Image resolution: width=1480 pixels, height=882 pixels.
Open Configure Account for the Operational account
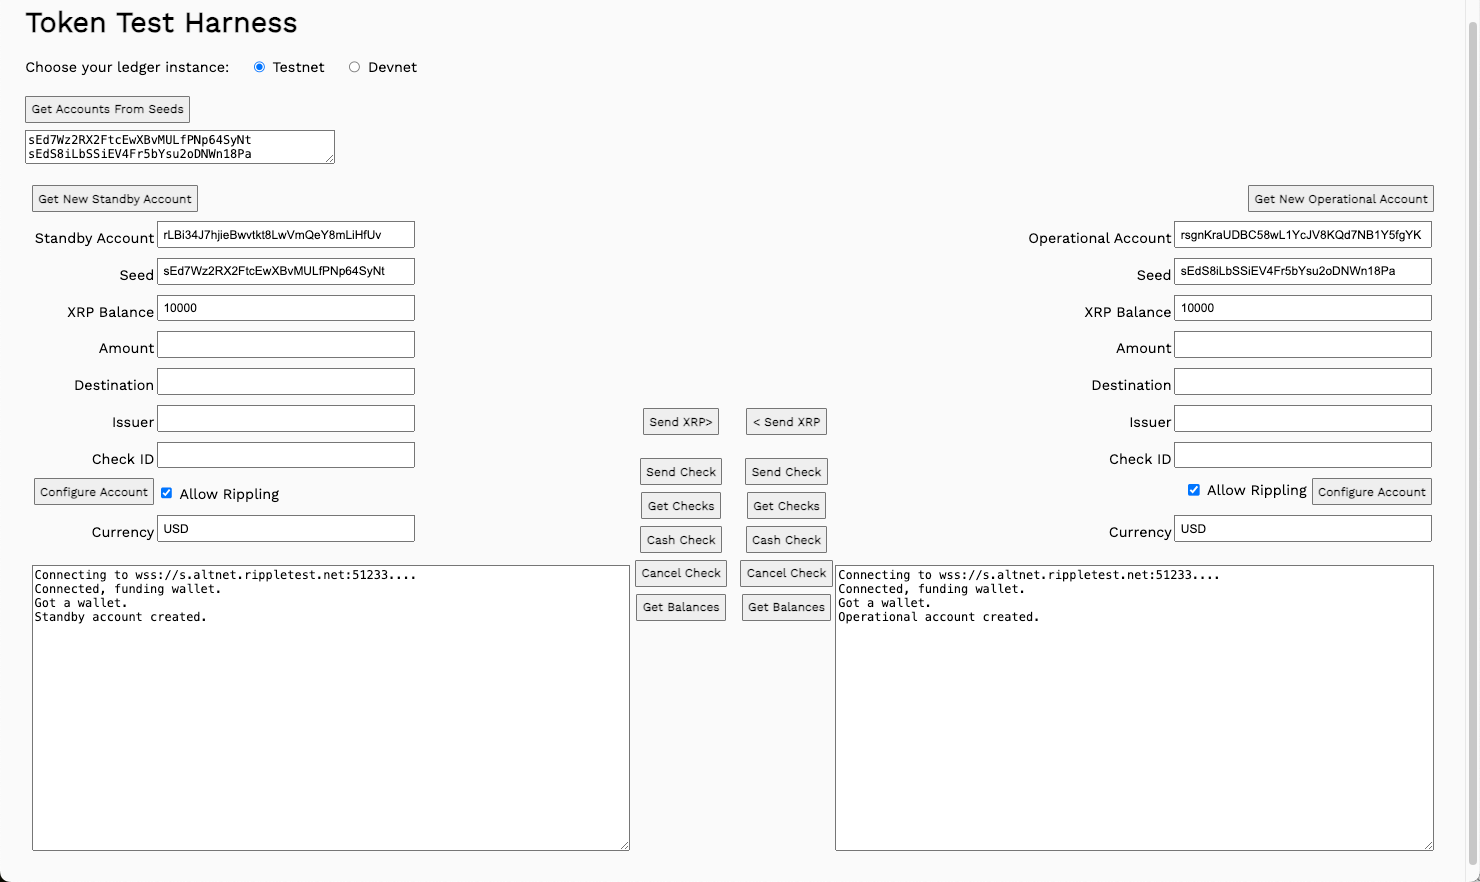(x=1371, y=491)
